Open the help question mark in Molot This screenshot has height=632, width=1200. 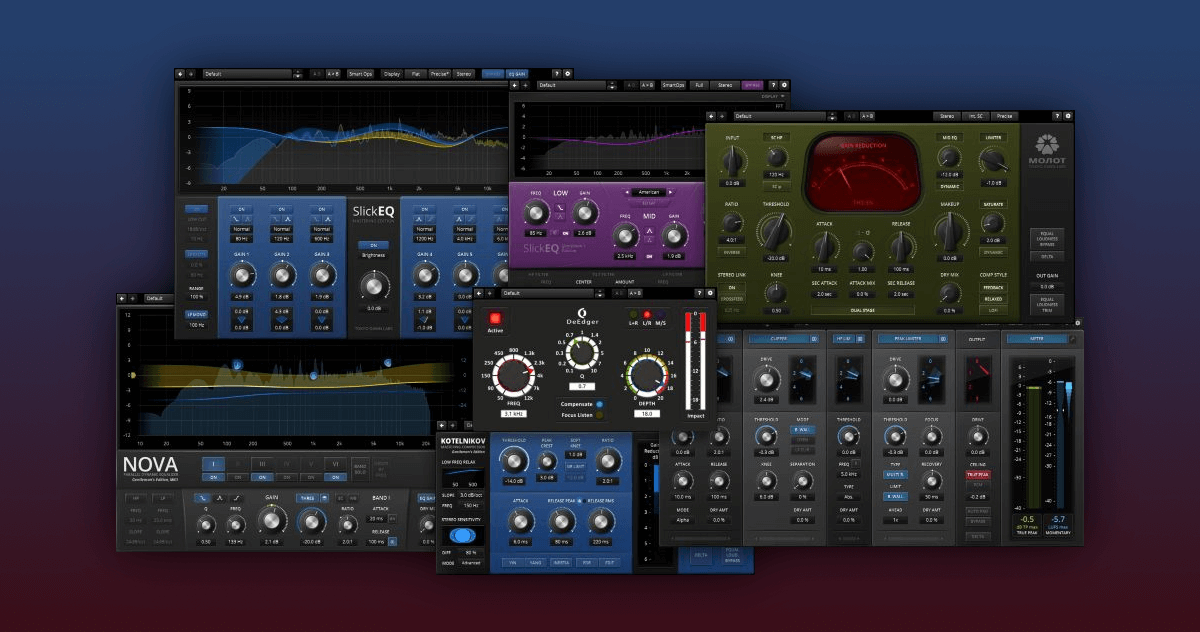pos(1055,116)
